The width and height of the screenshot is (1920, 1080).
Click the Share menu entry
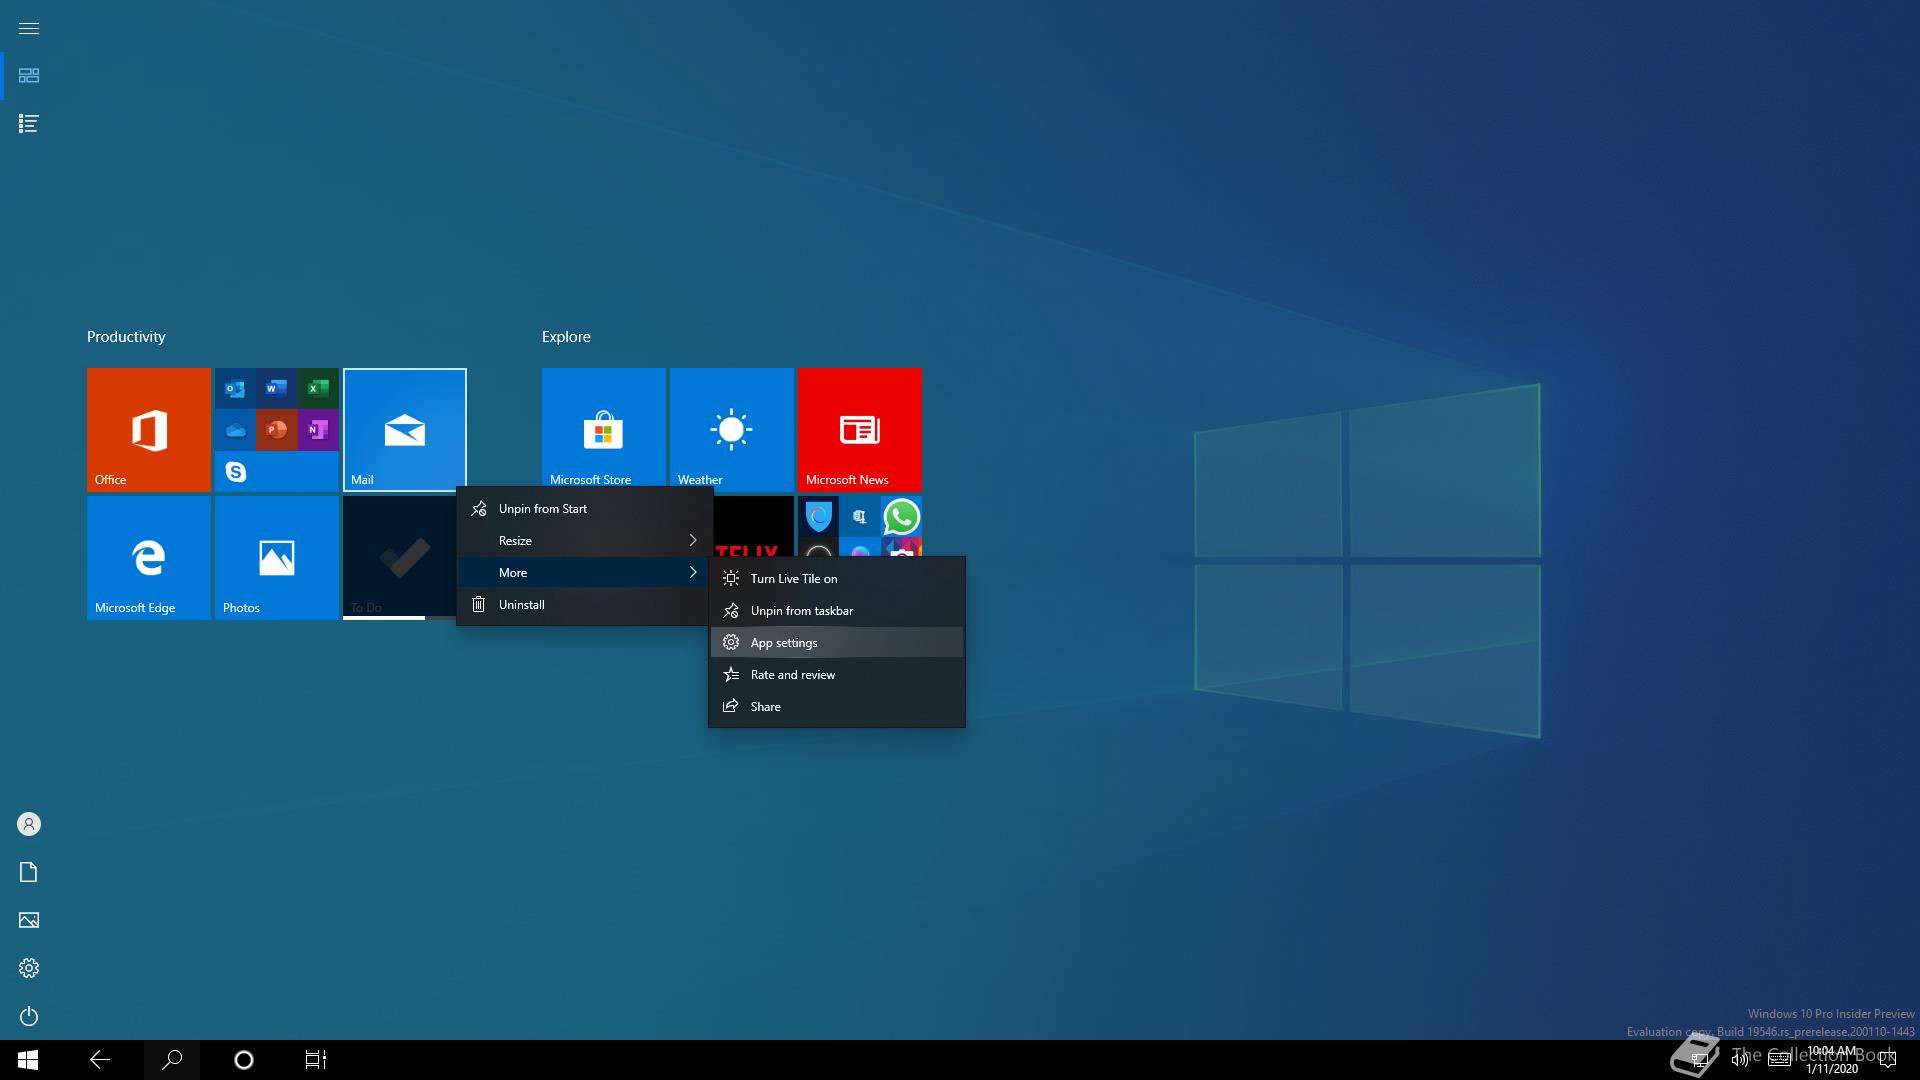(837, 707)
